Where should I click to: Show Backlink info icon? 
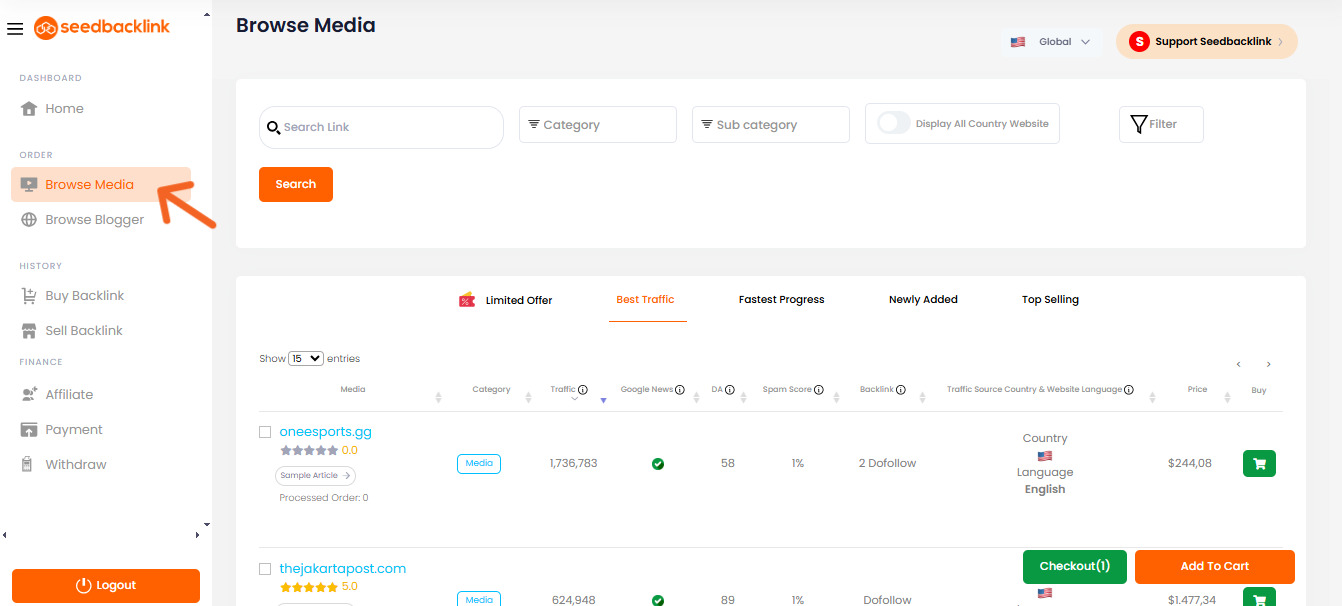(901, 390)
